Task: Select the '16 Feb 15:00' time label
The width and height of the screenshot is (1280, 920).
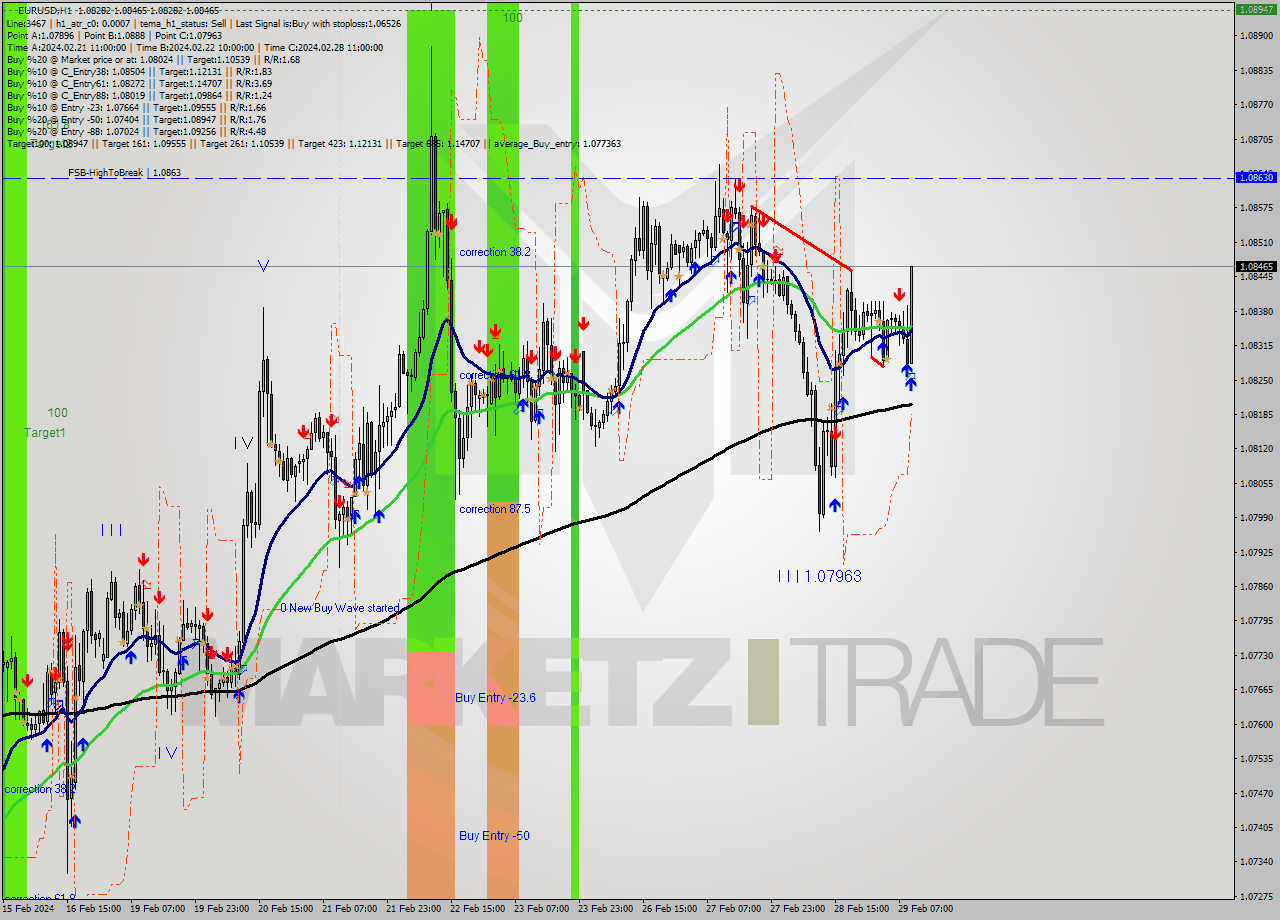Action: point(93,910)
